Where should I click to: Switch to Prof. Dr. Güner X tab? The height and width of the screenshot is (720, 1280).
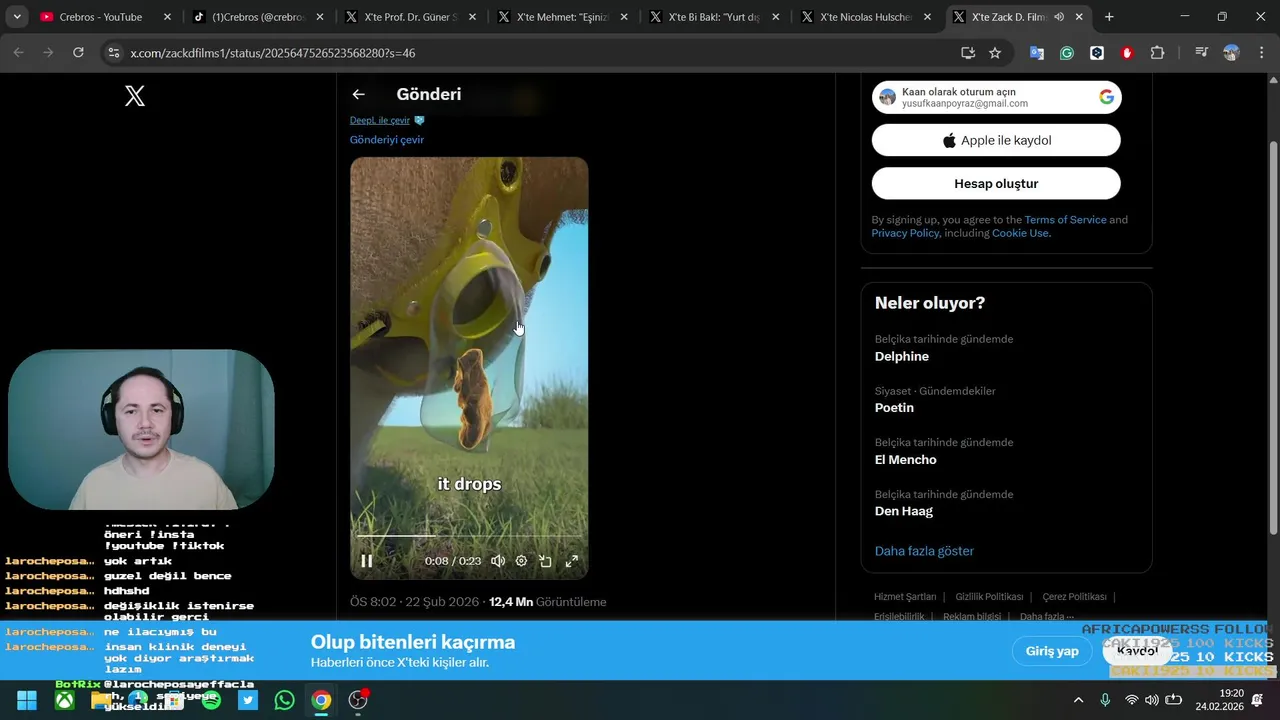tap(410, 17)
